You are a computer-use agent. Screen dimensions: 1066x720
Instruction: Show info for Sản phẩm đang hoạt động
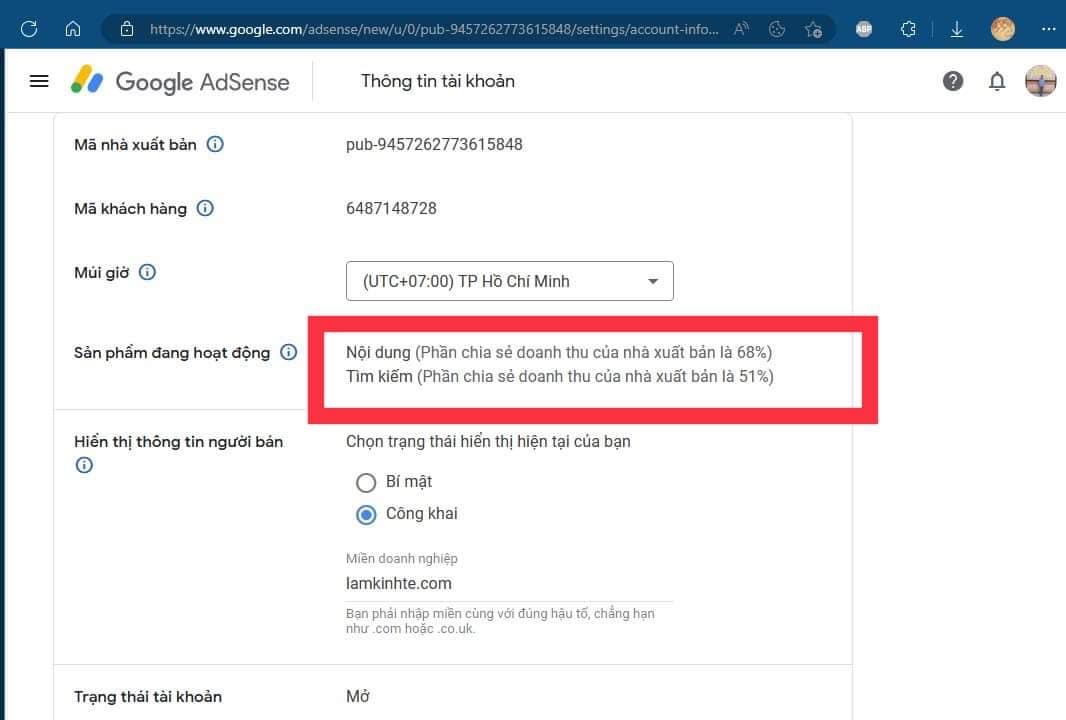tap(288, 352)
